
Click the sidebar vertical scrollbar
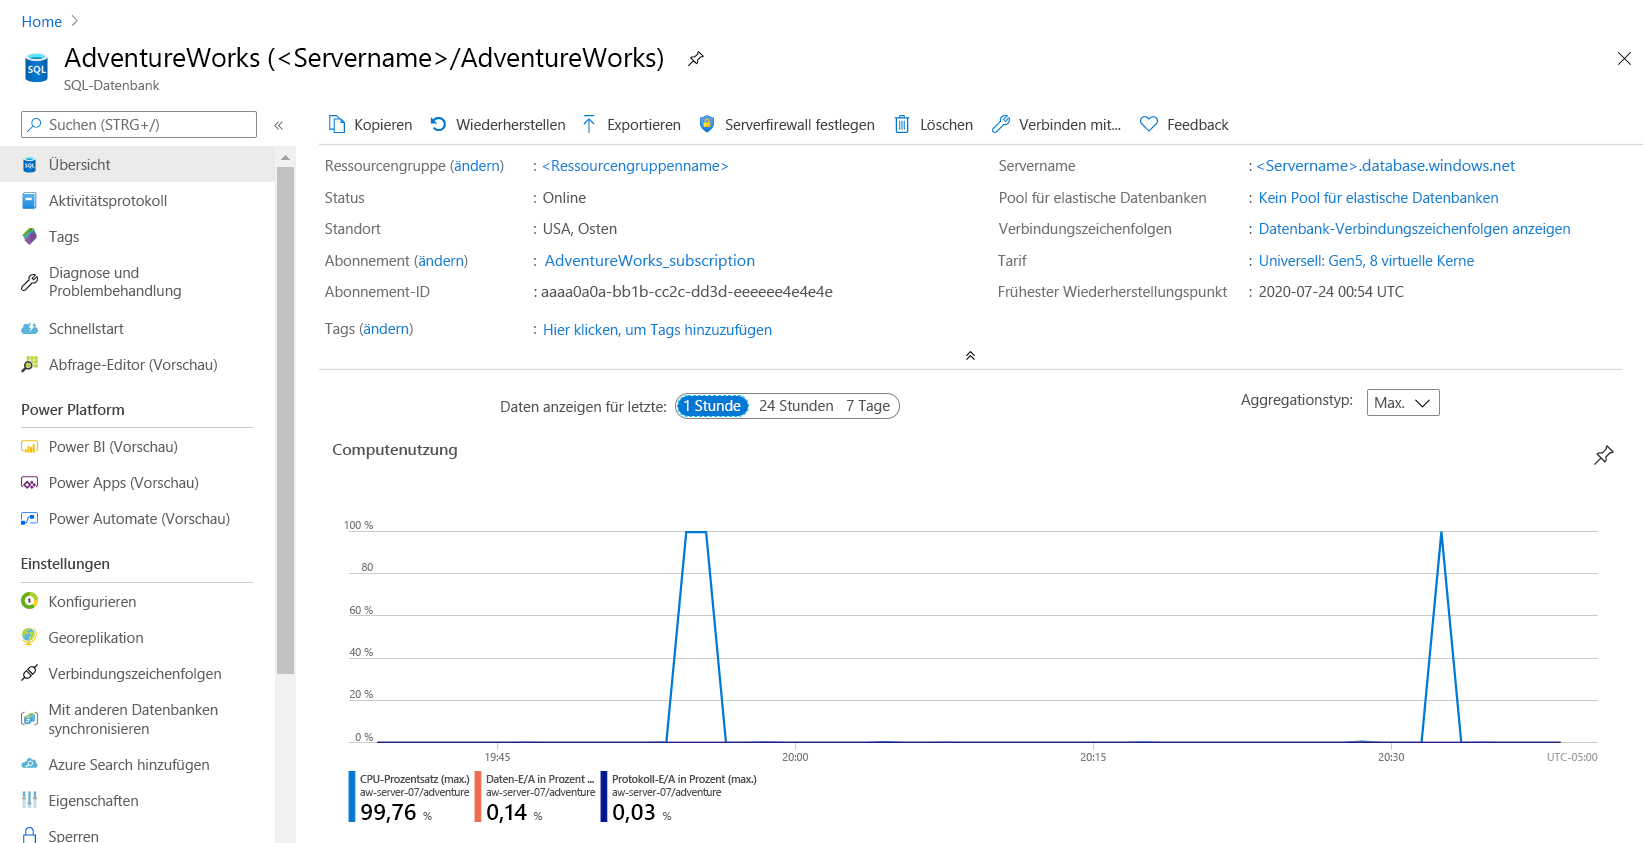[285, 420]
